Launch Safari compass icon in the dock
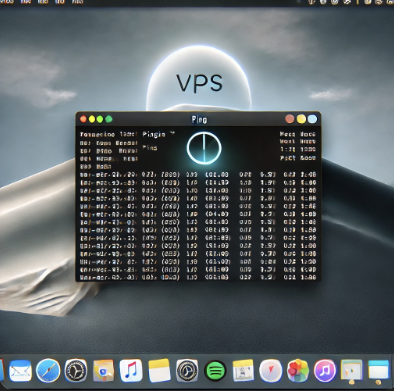Viewport: 394px width, 391px height. pyautogui.click(x=48, y=371)
